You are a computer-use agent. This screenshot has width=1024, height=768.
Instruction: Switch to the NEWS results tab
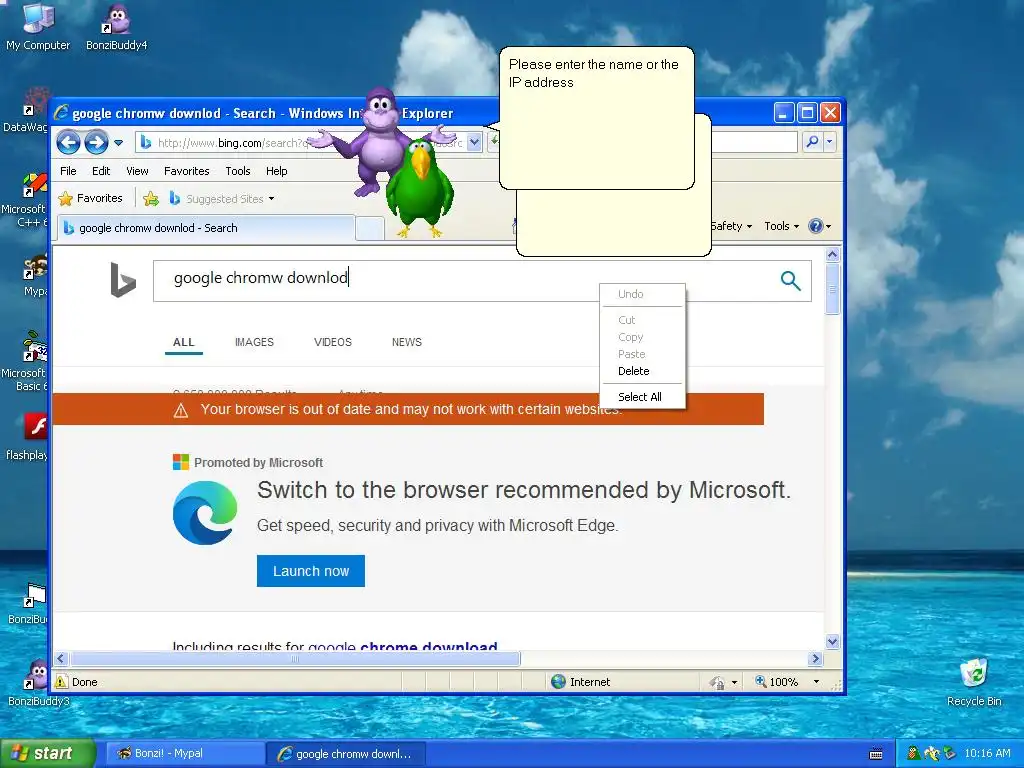[x=407, y=342]
